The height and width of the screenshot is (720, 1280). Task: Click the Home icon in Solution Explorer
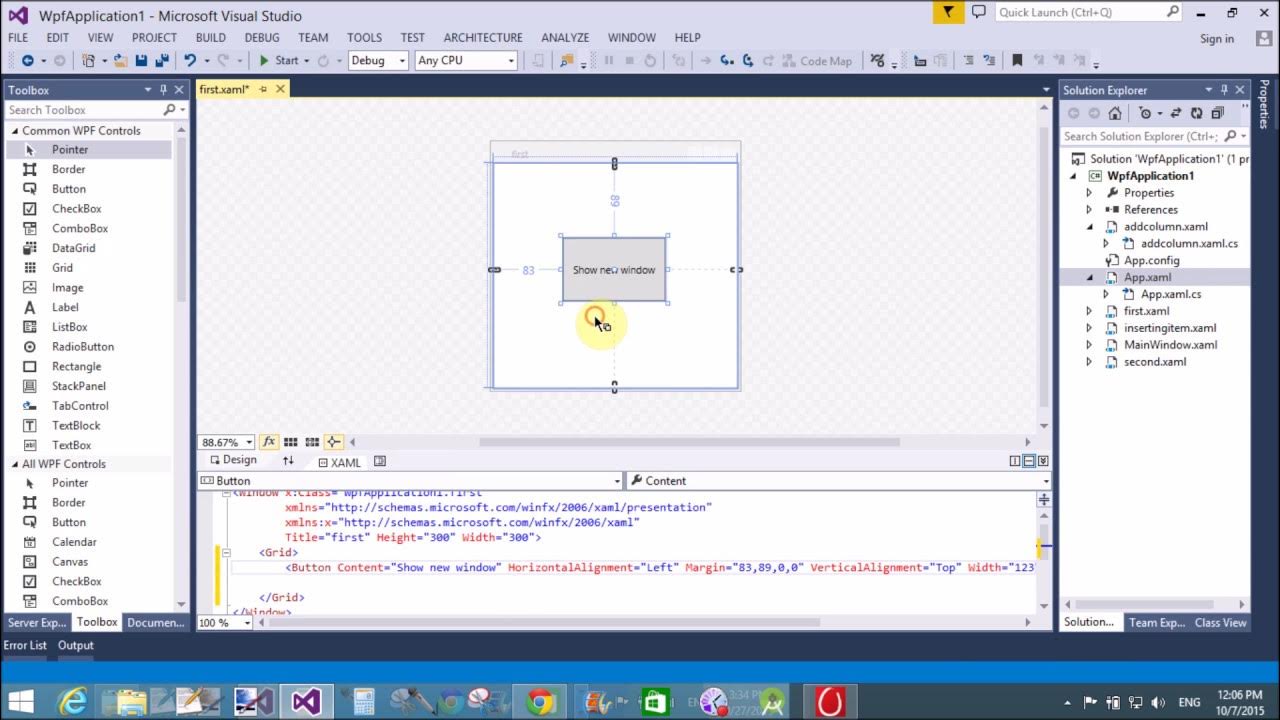coord(1115,113)
